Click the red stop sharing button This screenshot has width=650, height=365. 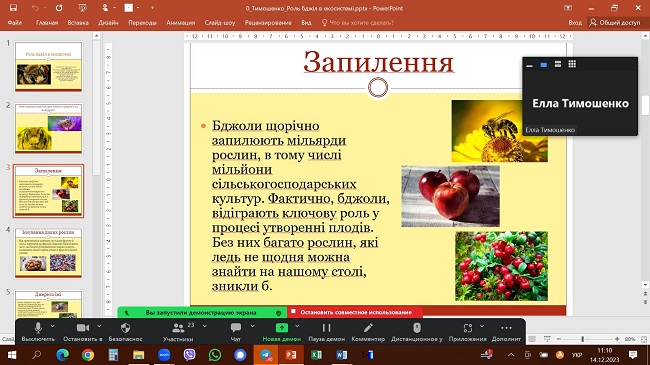tap(355, 312)
